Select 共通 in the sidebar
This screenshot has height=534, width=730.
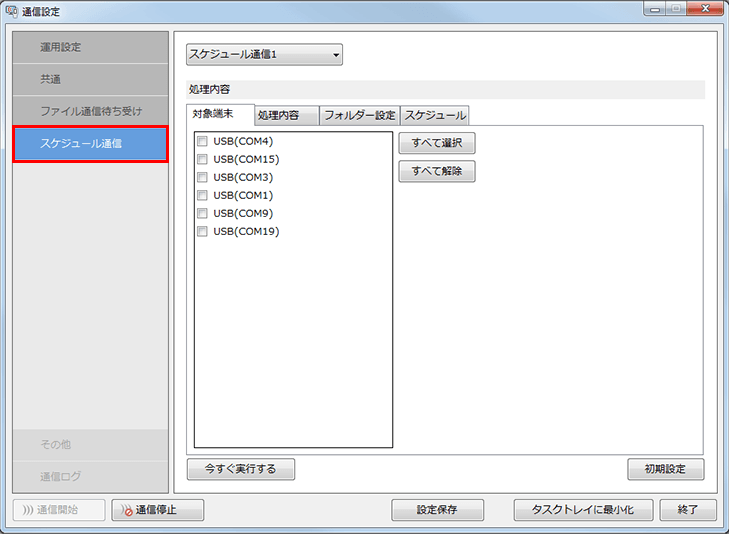coord(90,80)
